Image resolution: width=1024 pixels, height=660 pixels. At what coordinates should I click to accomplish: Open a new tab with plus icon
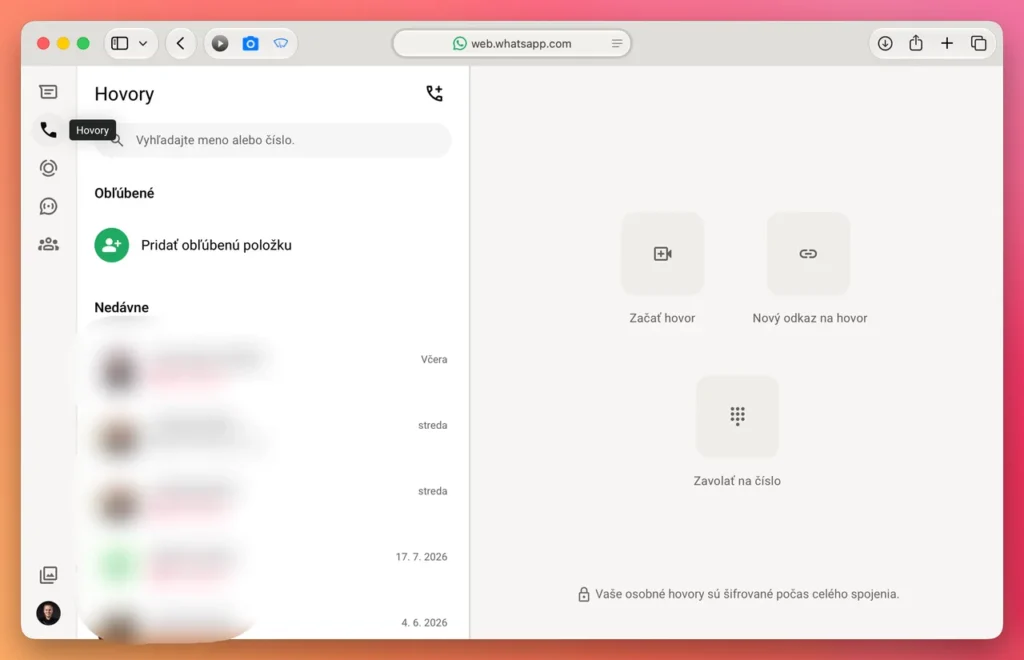coord(947,44)
